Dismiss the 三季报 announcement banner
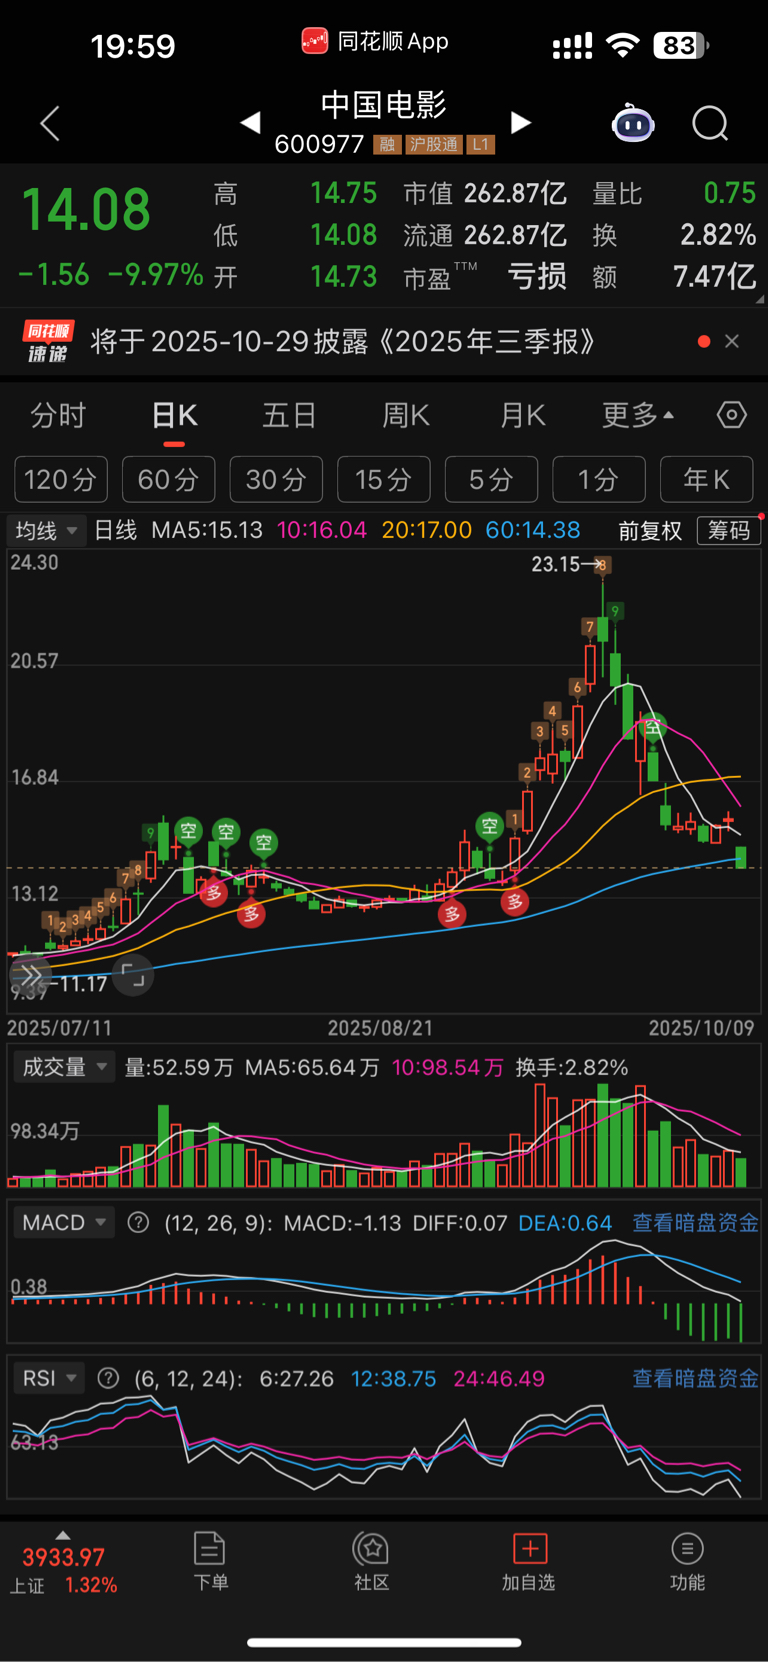 click(732, 342)
